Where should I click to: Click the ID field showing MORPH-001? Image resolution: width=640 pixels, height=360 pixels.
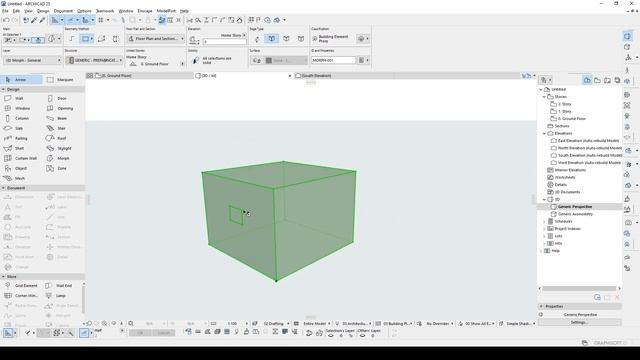[x=333, y=60]
